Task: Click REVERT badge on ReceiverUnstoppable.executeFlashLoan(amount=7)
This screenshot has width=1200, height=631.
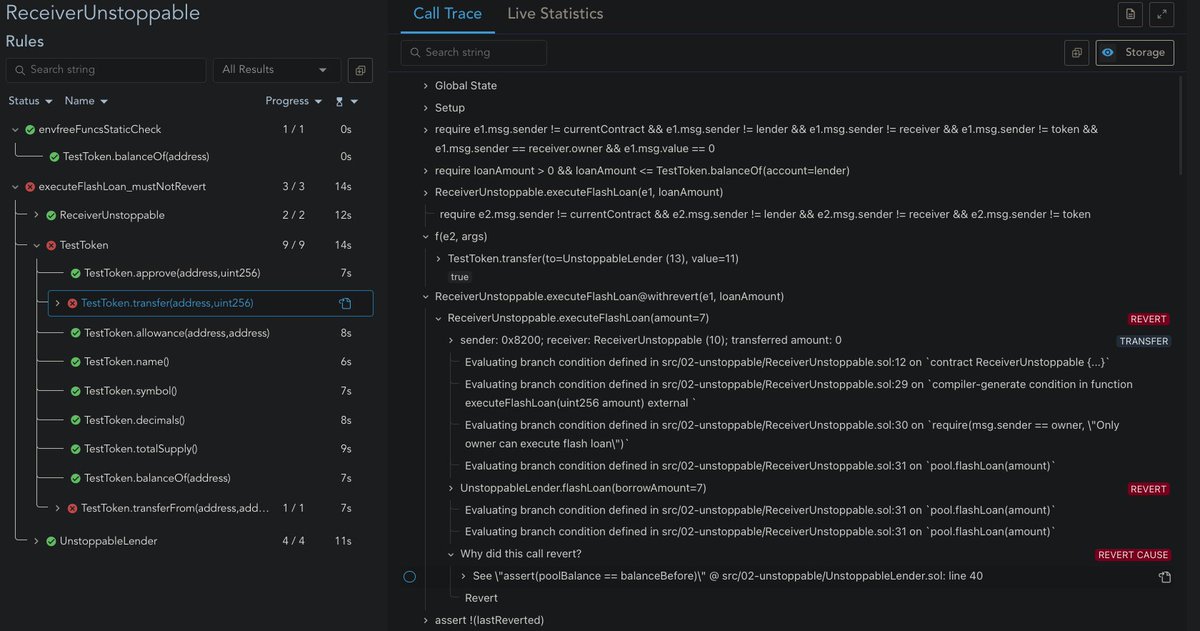Action: point(1148,319)
